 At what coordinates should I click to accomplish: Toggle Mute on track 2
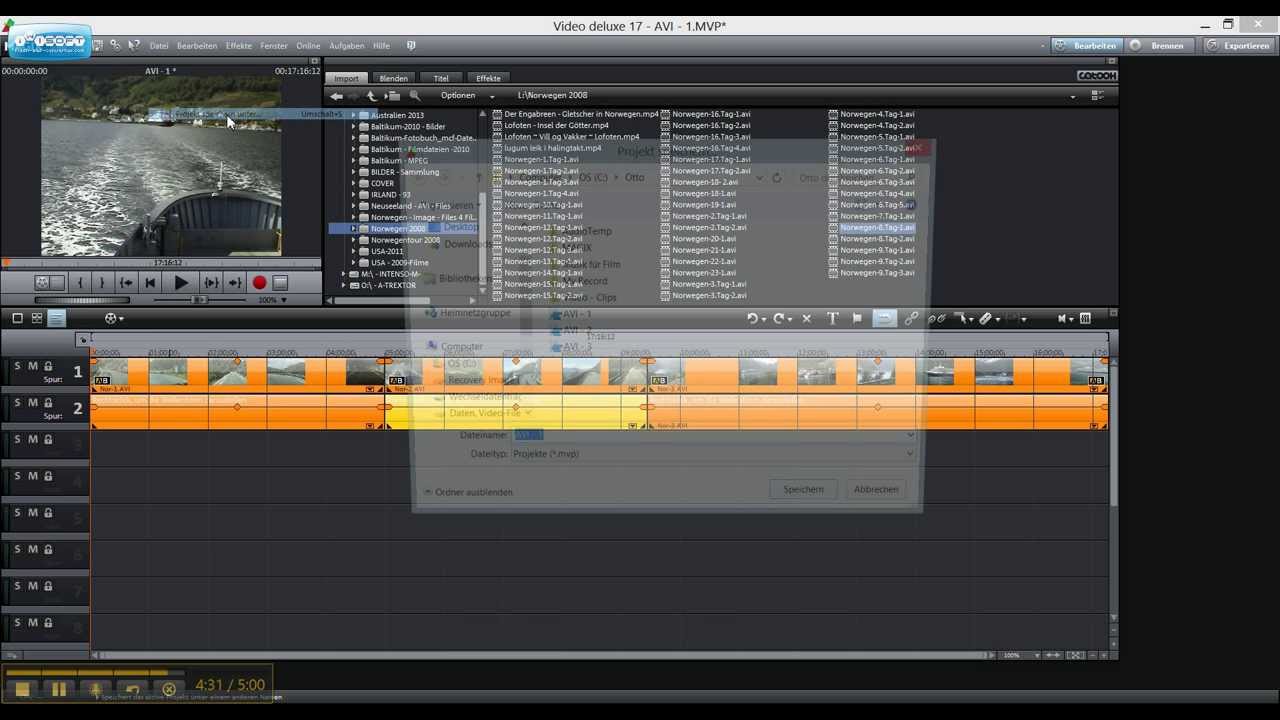tap(32, 403)
